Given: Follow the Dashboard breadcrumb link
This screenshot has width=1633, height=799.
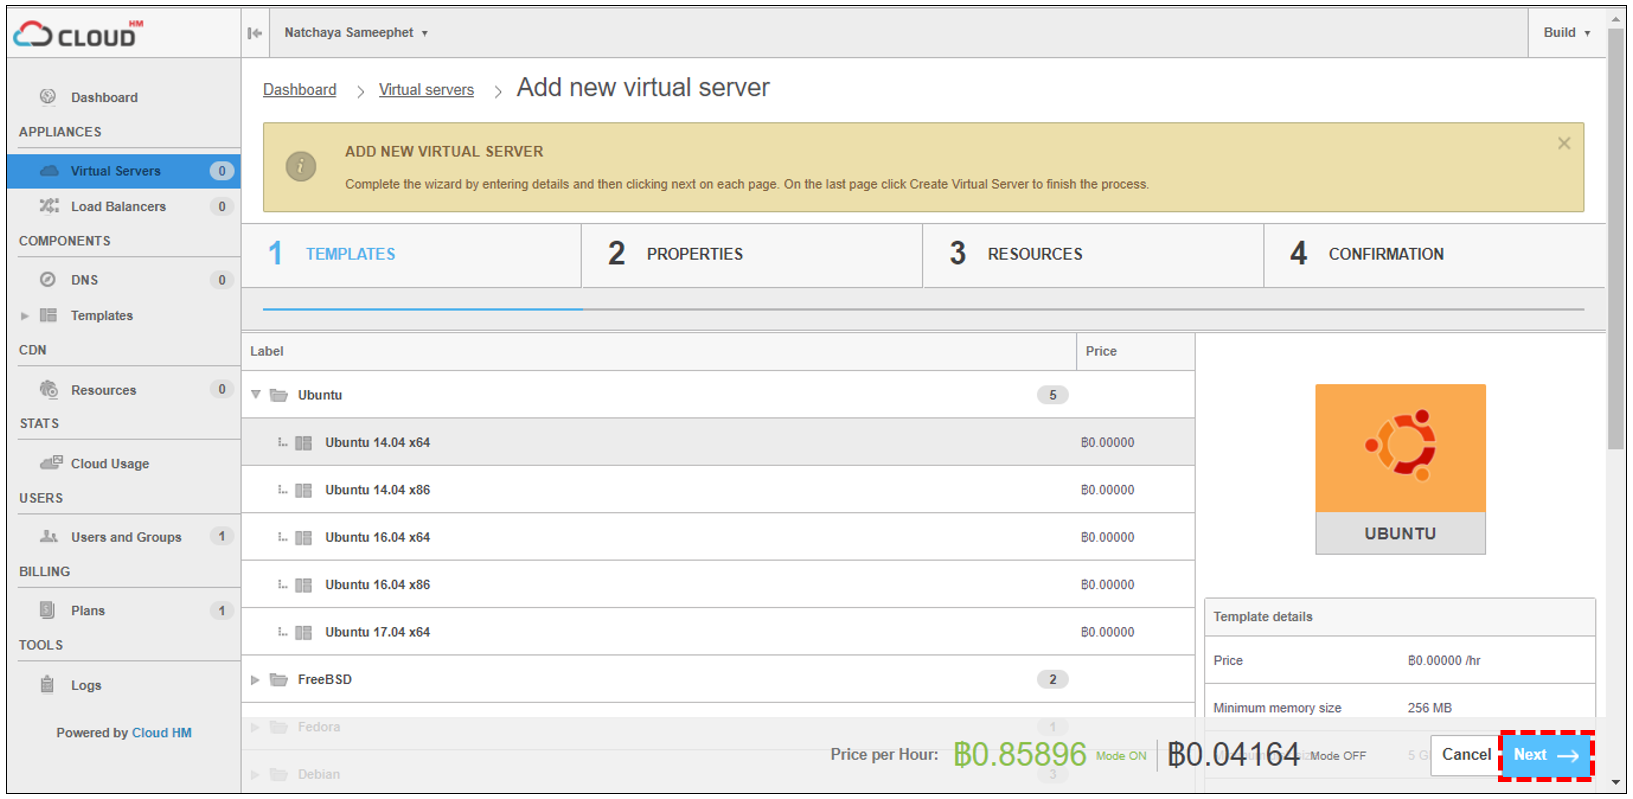Looking at the screenshot, I should click(x=299, y=90).
